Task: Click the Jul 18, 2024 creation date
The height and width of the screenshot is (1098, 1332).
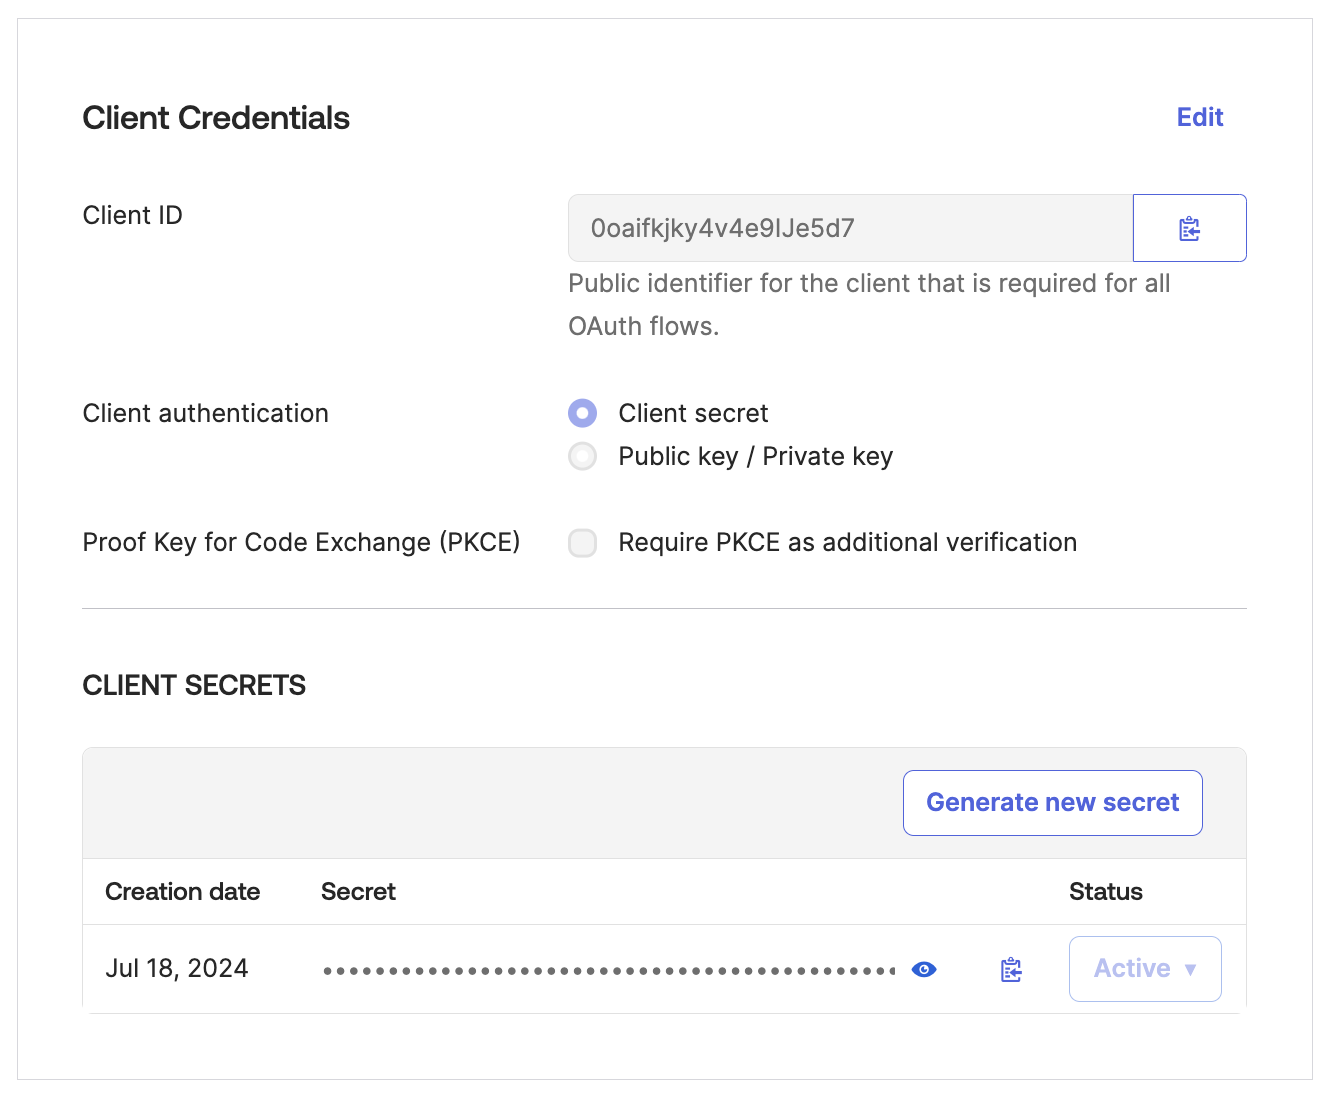Action: click(176, 968)
